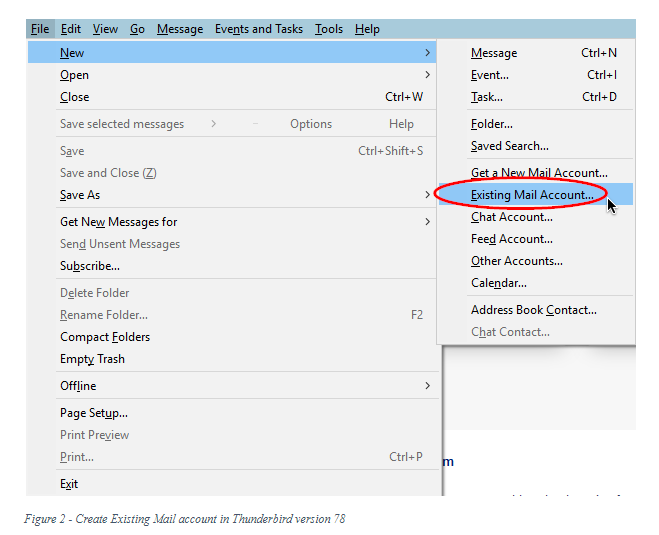Create new Saved Search... from submenu
The height and width of the screenshot is (535, 659).
pyautogui.click(x=536, y=145)
